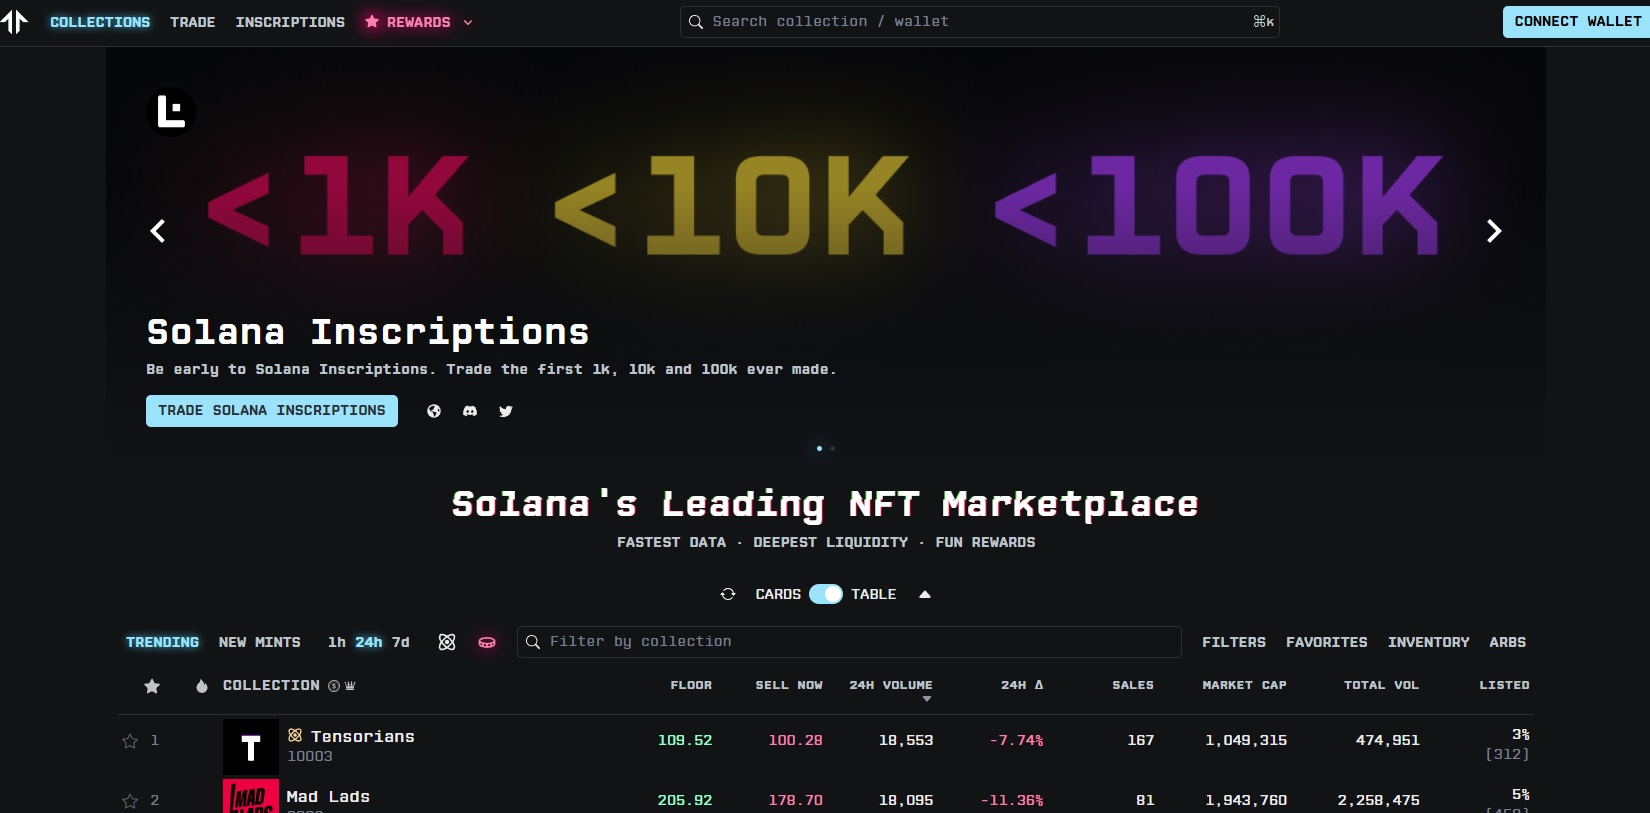This screenshot has height=813, width=1650.
Task: Show Favorites collections
Action: (x=1327, y=642)
